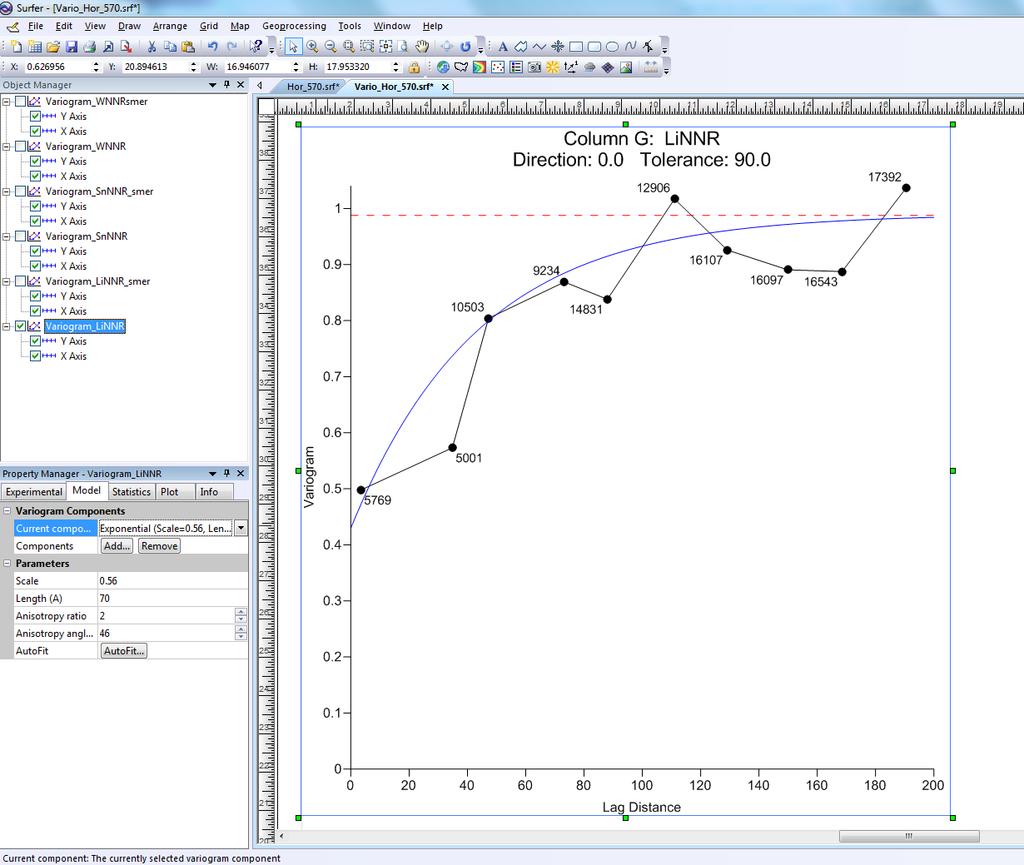Select the Polygon drawing tool
Screen dimensions: 1024x865
(520, 46)
